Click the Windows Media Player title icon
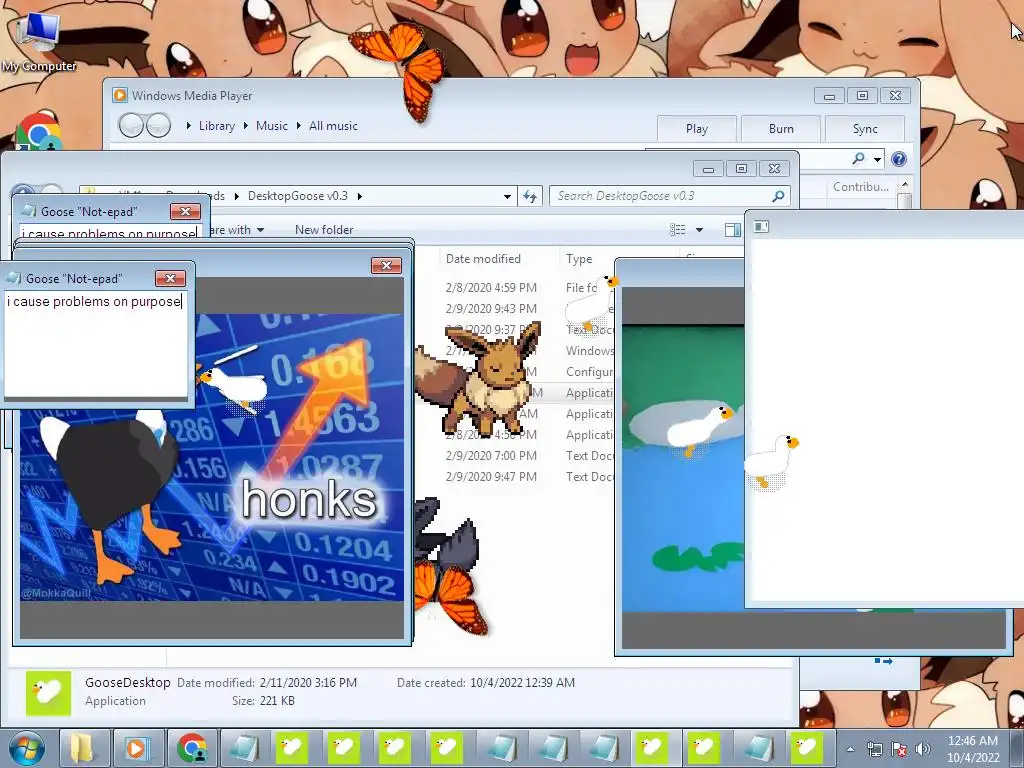Viewport: 1024px width, 768px height. [x=120, y=95]
